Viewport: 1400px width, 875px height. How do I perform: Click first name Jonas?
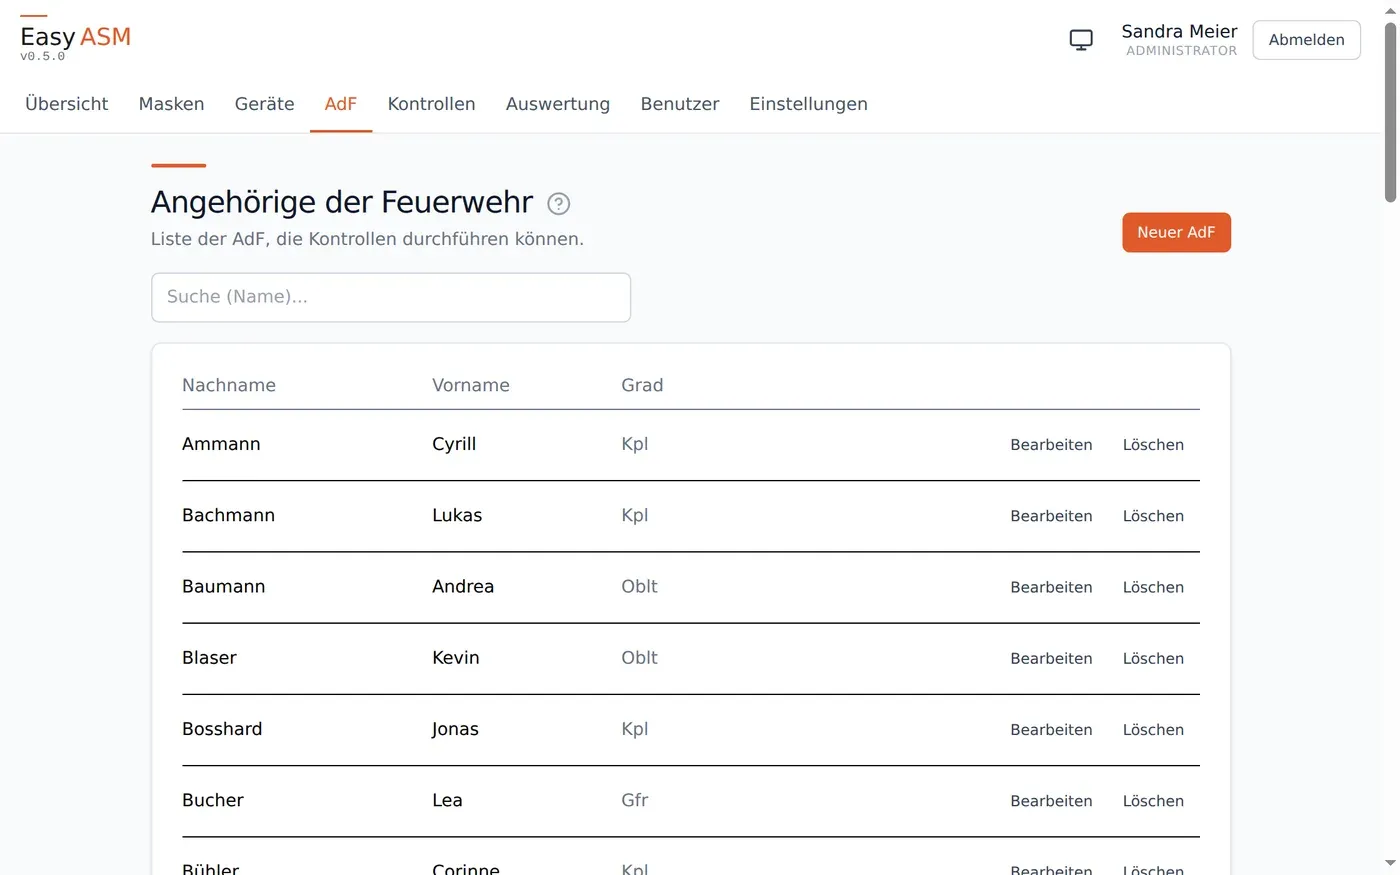pyautogui.click(x=455, y=729)
